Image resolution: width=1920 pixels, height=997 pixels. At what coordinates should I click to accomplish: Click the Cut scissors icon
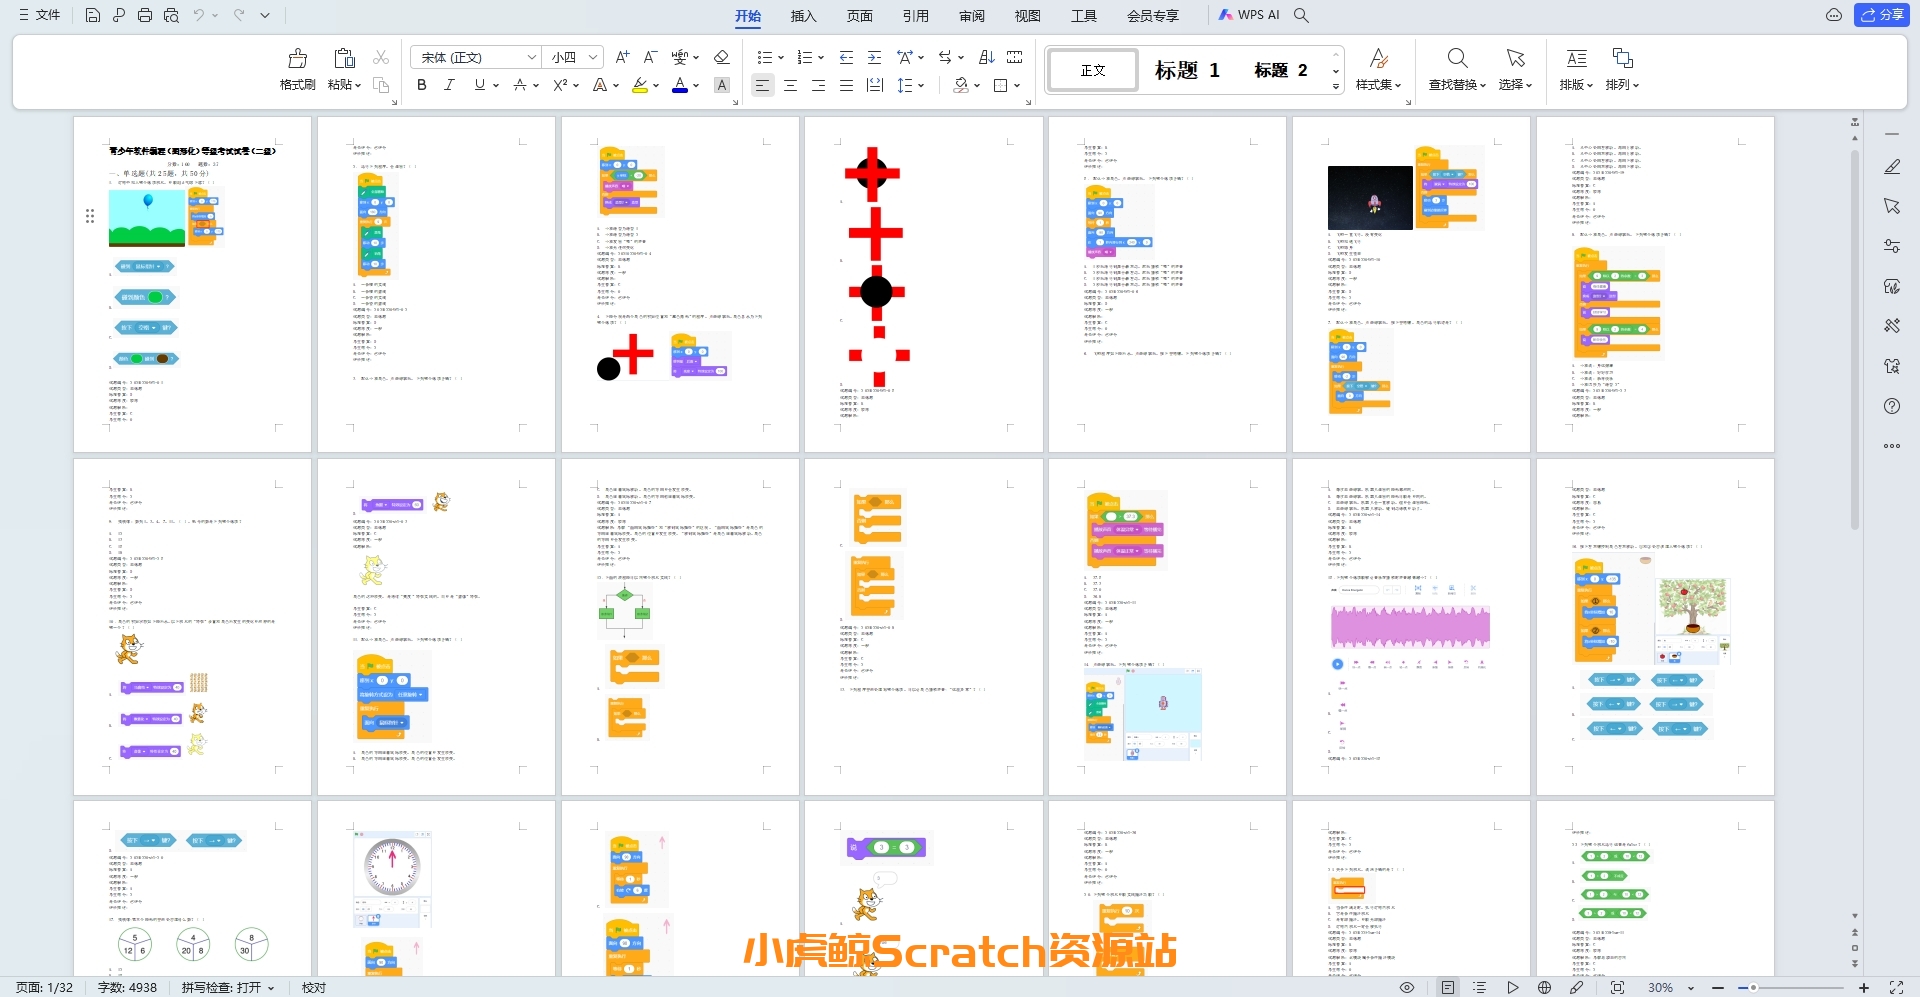point(381,58)
